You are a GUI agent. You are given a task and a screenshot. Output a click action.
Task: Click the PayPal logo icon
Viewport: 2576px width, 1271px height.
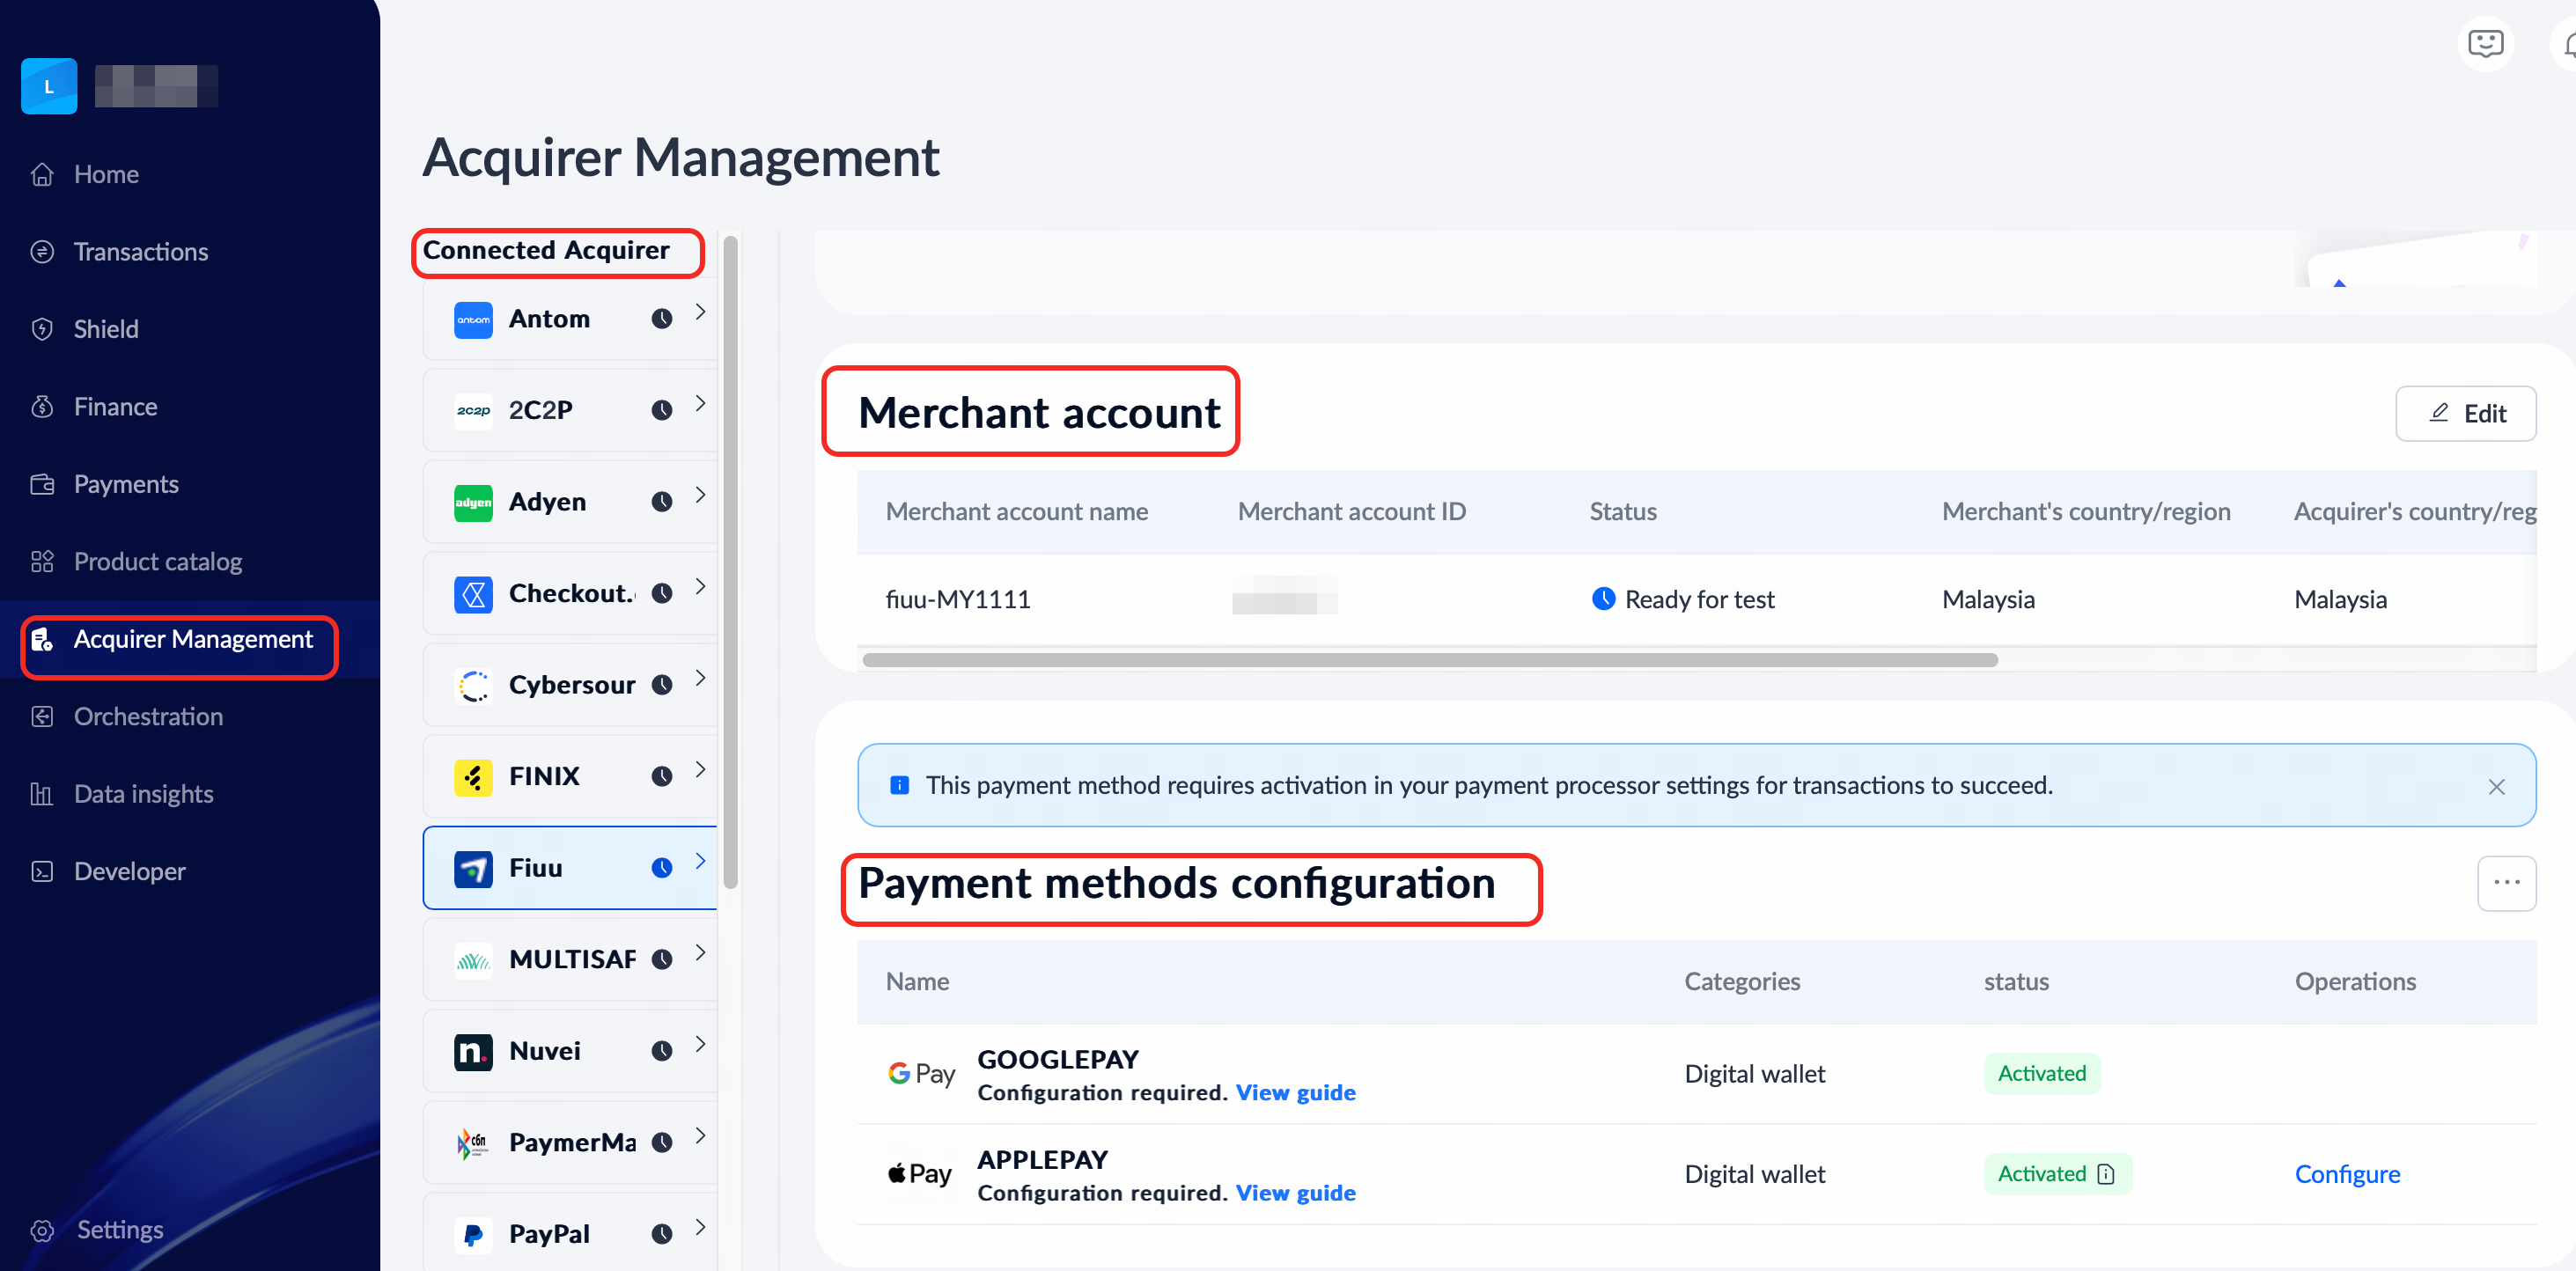(x=473, y=1234)
